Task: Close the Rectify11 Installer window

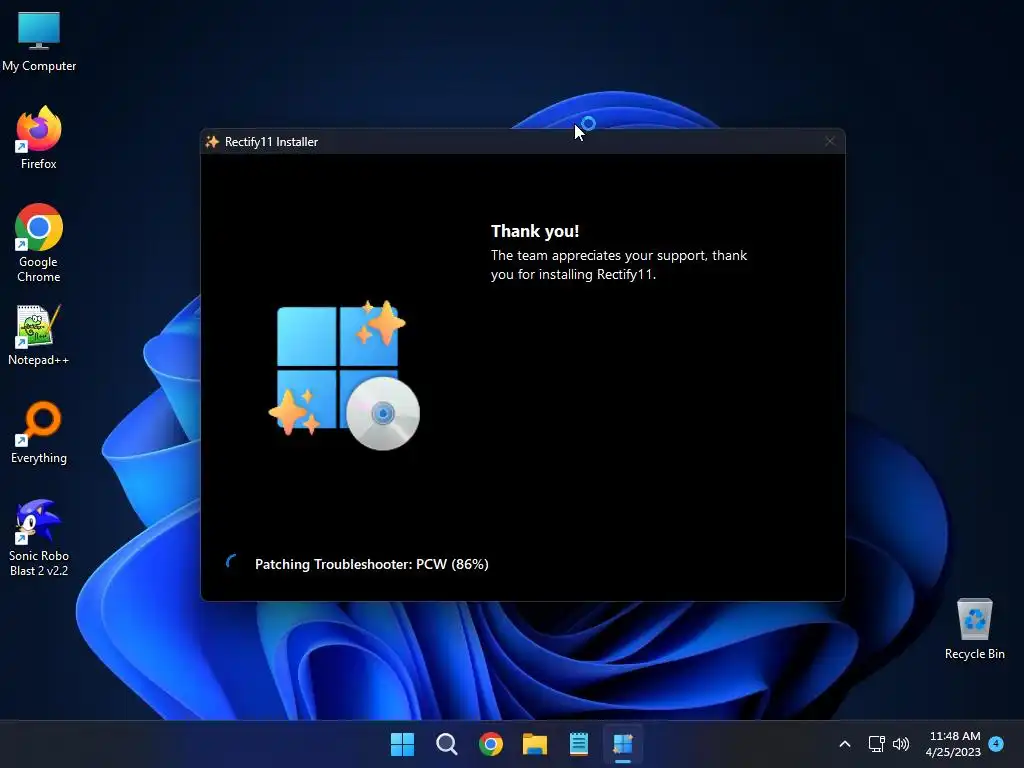Action: [x=829, y=142]
